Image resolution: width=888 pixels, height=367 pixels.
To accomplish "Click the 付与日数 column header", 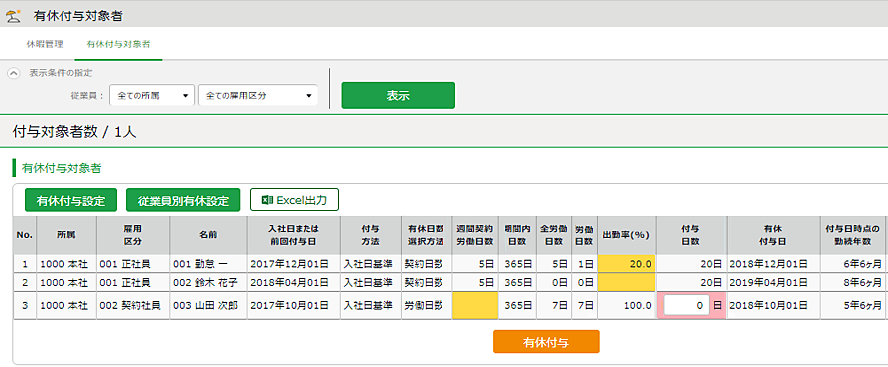I will (691, 236).
